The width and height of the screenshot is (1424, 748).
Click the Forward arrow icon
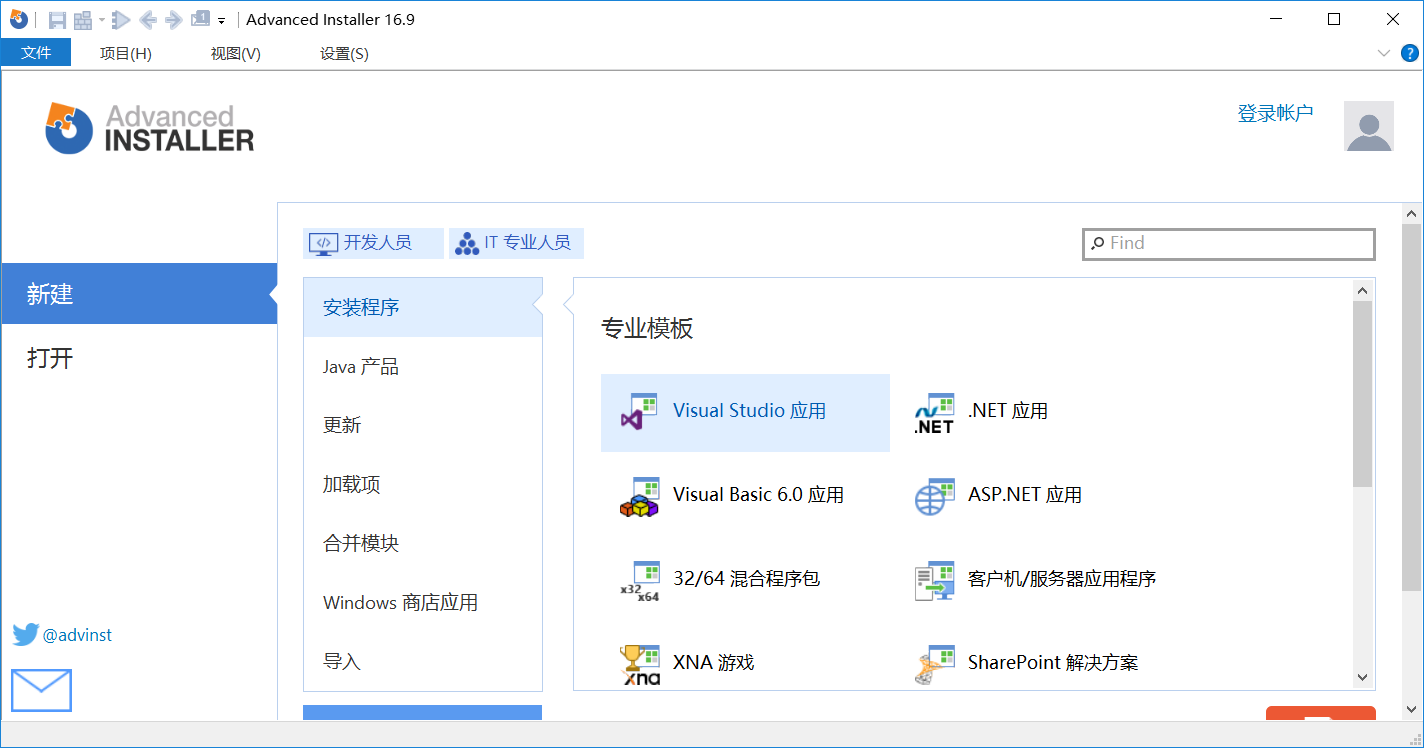pyautogui.click(x=173, y=20)
